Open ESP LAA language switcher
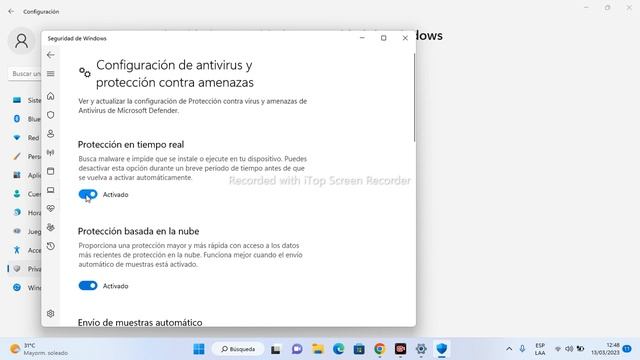This screenshot has width=640, height=360. pyautogui.click(x=540, y=349)
